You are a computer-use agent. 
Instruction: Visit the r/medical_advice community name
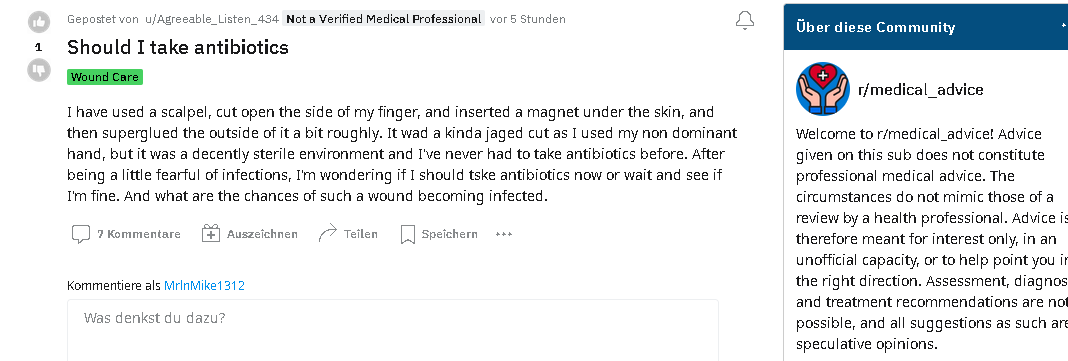coord(921,90)
